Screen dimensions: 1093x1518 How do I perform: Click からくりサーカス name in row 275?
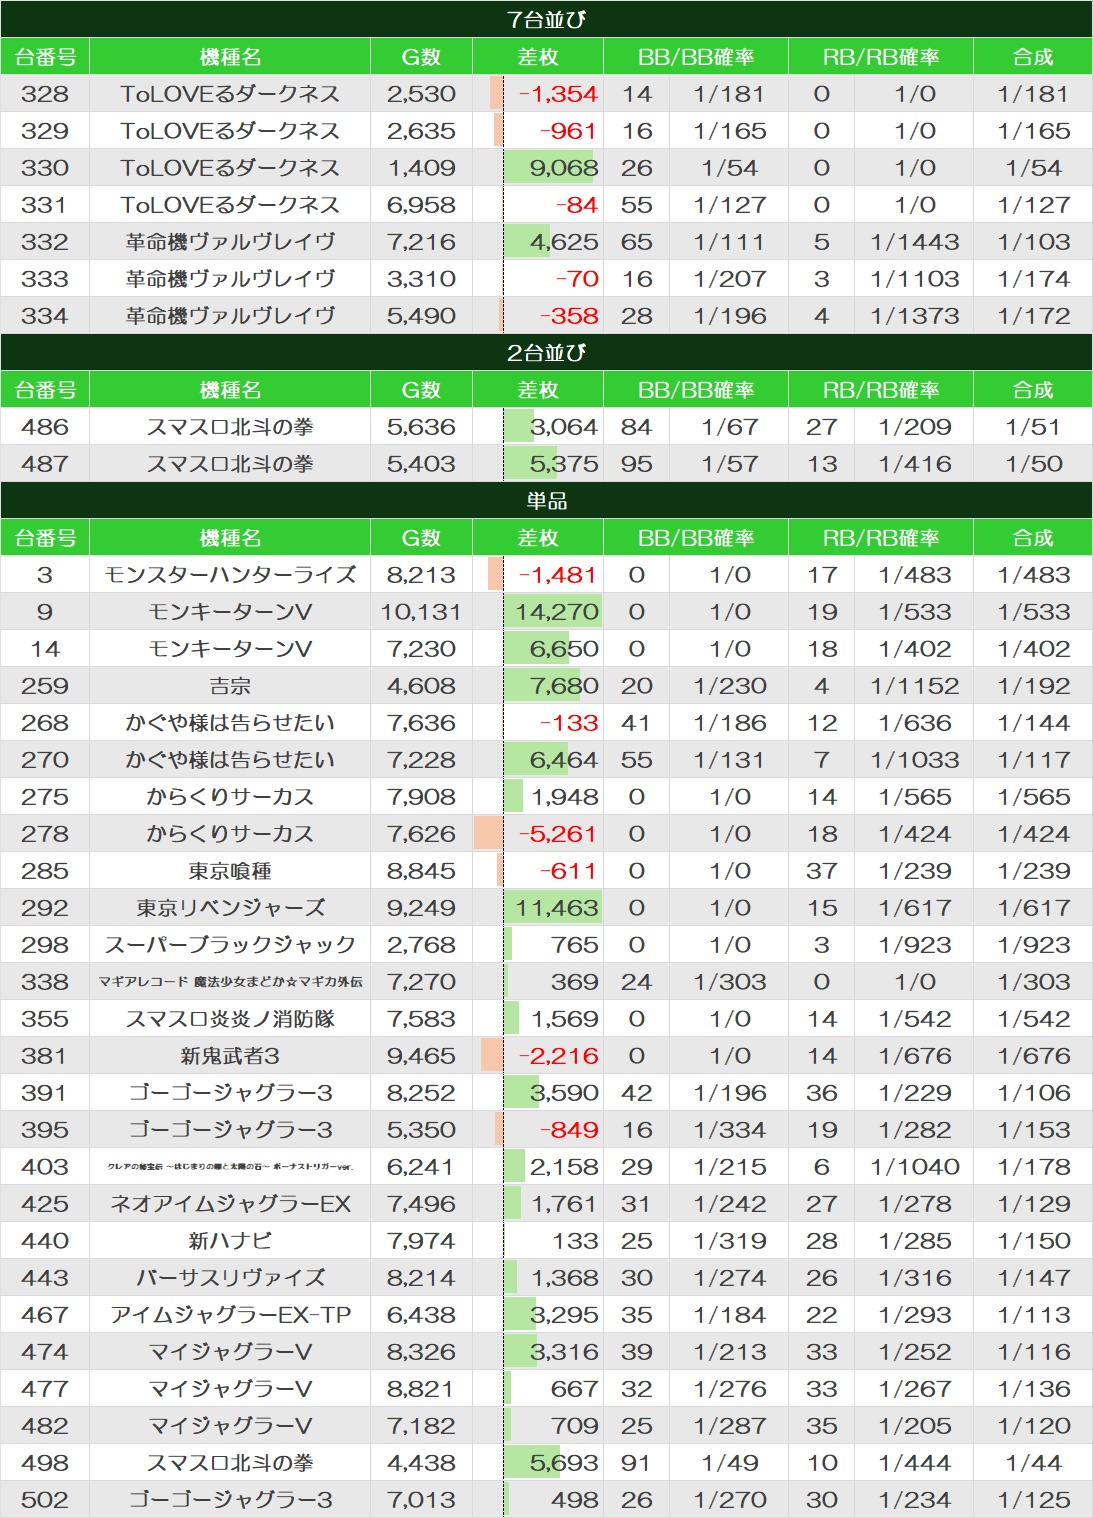tap(230, 797)
